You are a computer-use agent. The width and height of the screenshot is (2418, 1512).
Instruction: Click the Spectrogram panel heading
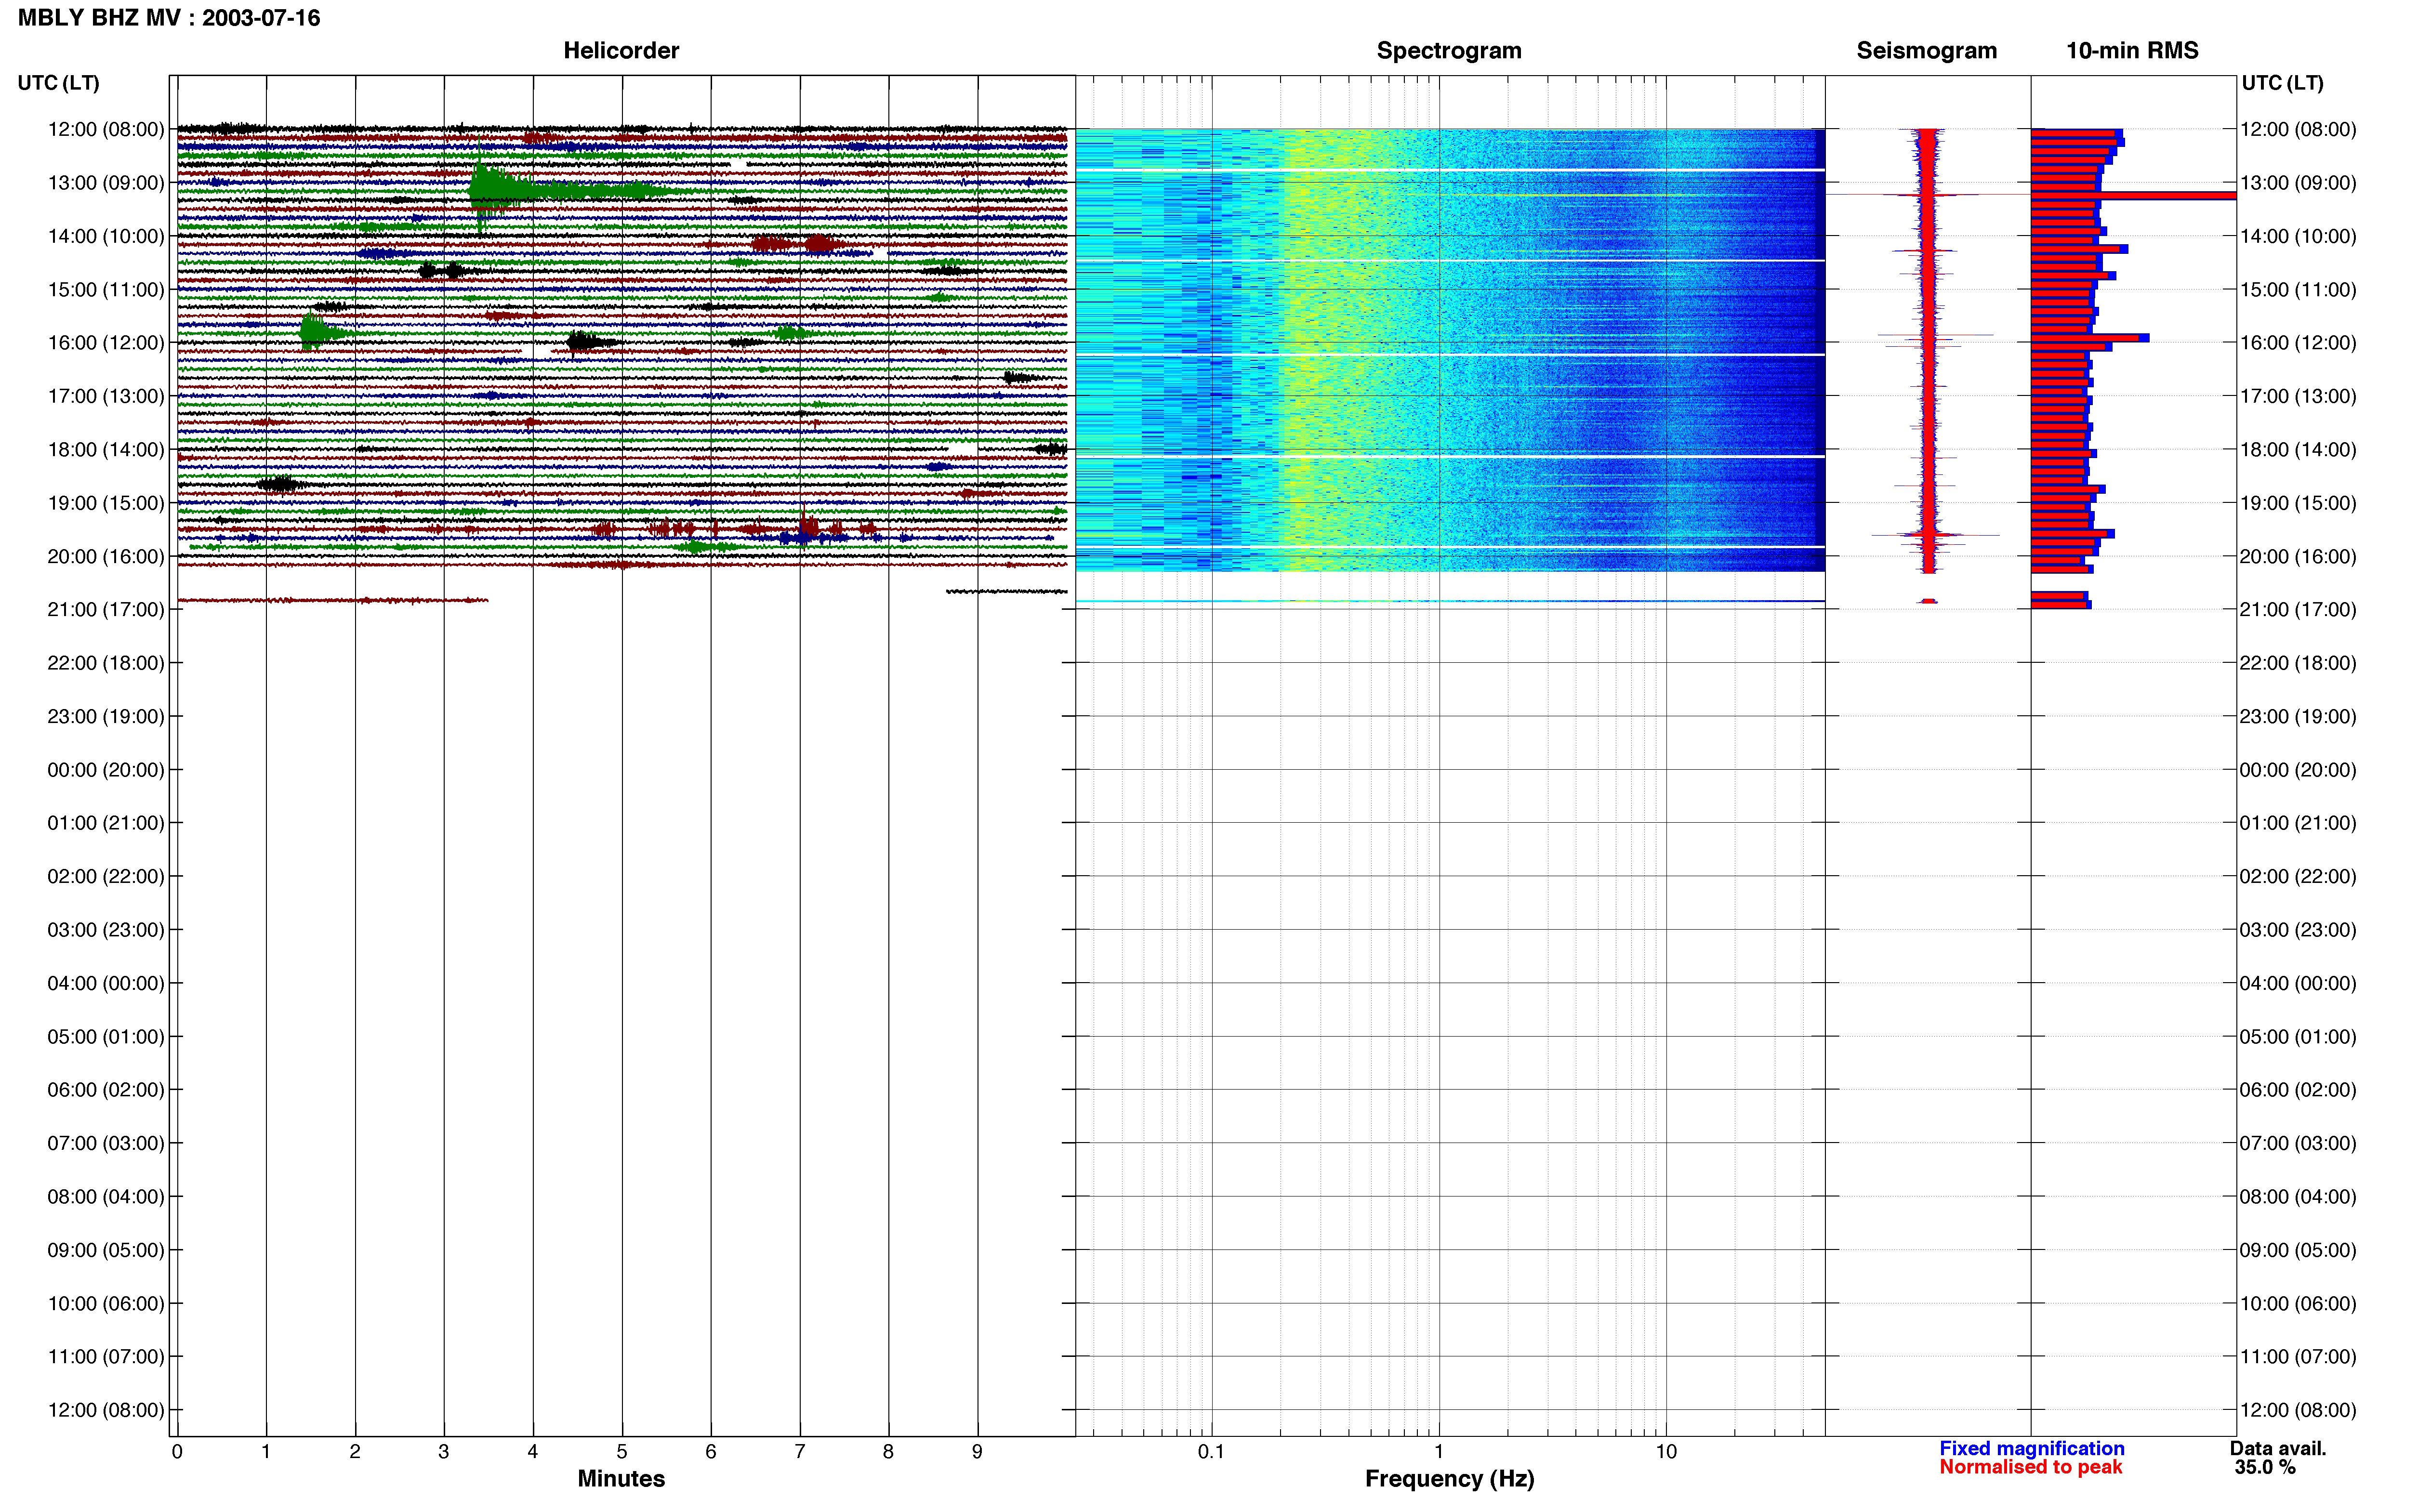tap(1449, 51)
